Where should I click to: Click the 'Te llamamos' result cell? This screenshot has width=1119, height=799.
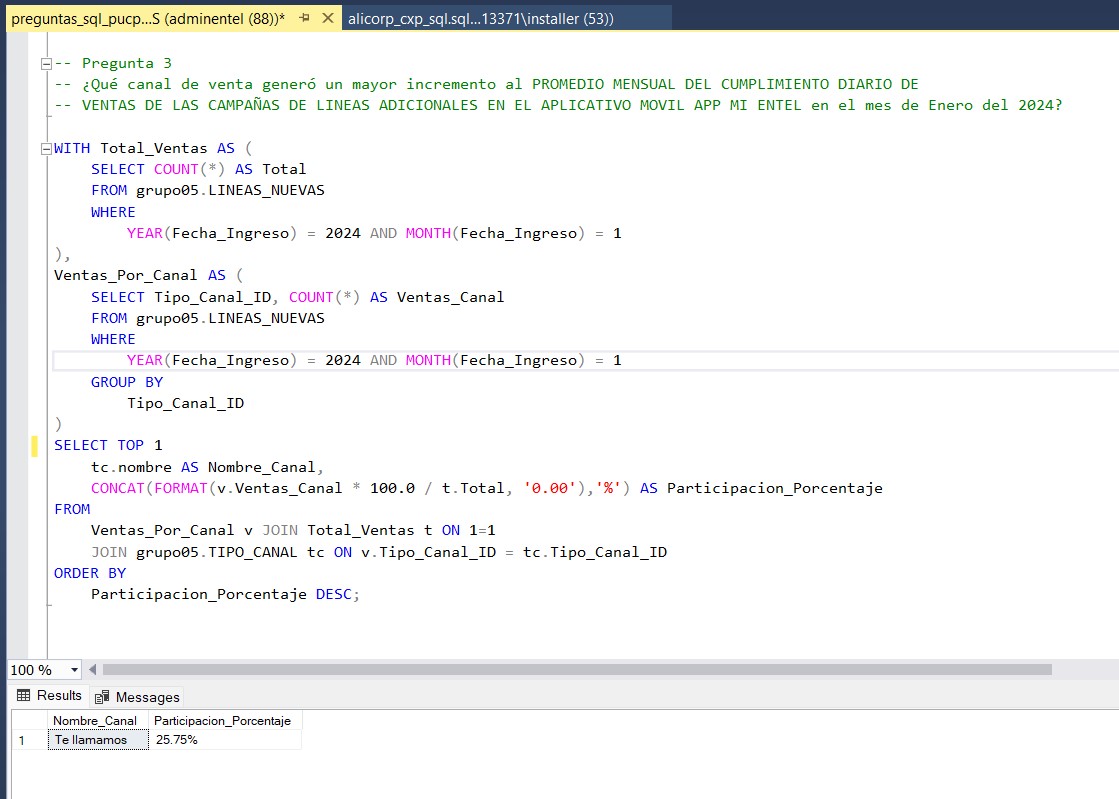click(96, 740)
